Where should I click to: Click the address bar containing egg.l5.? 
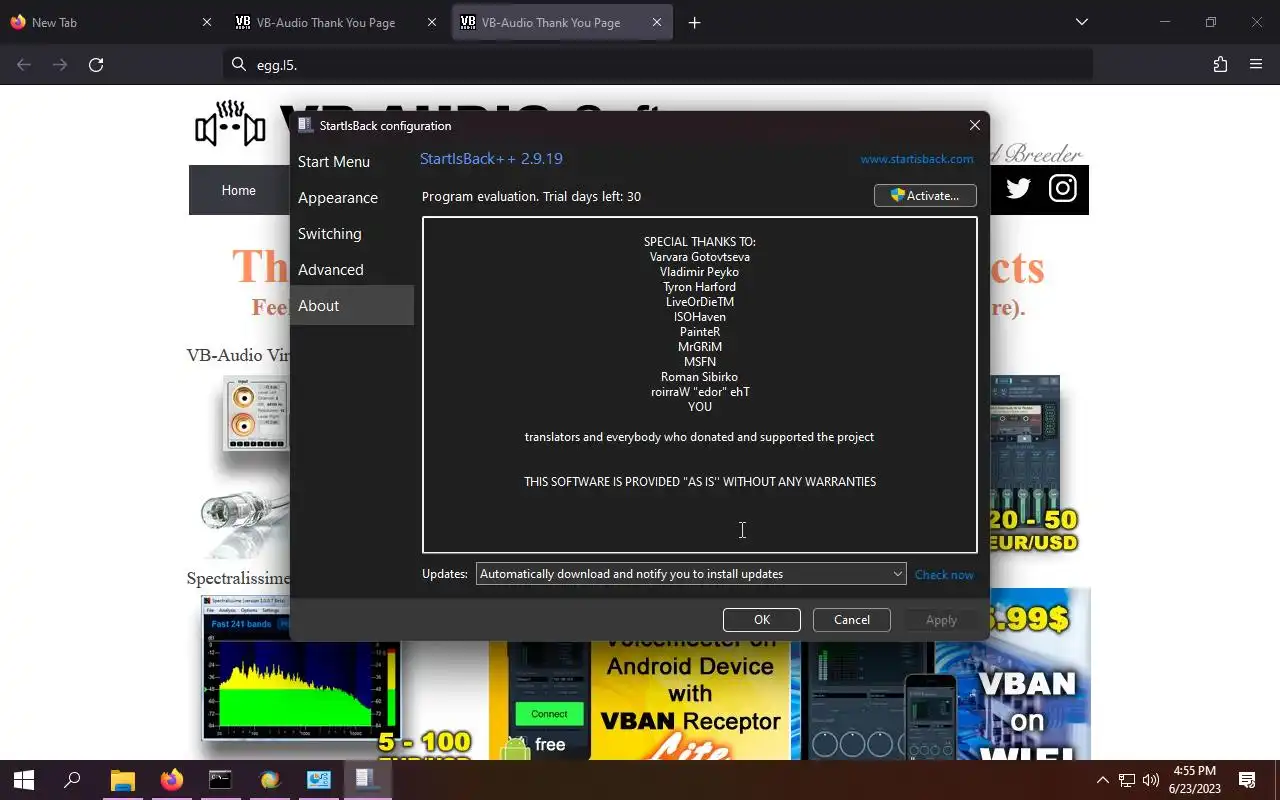tap(658, 65)
